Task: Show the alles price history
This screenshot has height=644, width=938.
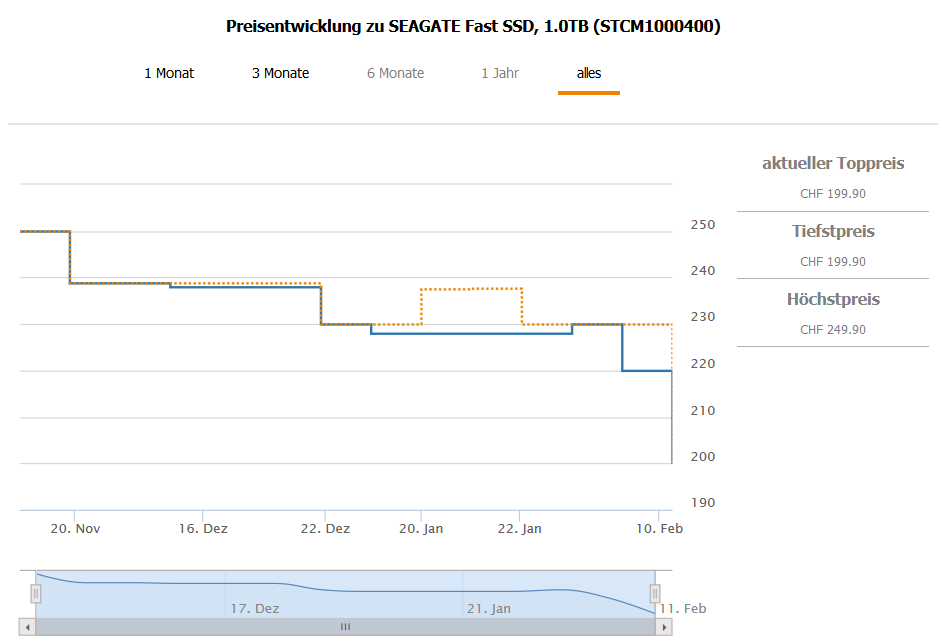Action: pos(589,73)
